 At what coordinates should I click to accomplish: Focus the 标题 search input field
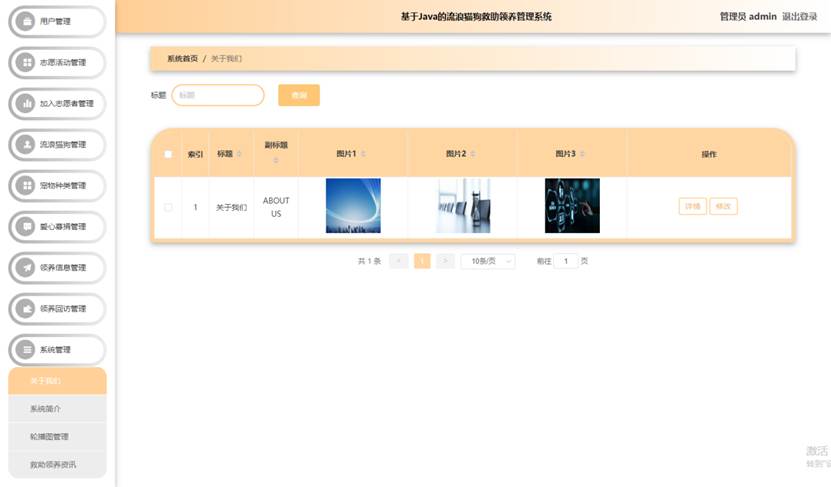[218, 95]
